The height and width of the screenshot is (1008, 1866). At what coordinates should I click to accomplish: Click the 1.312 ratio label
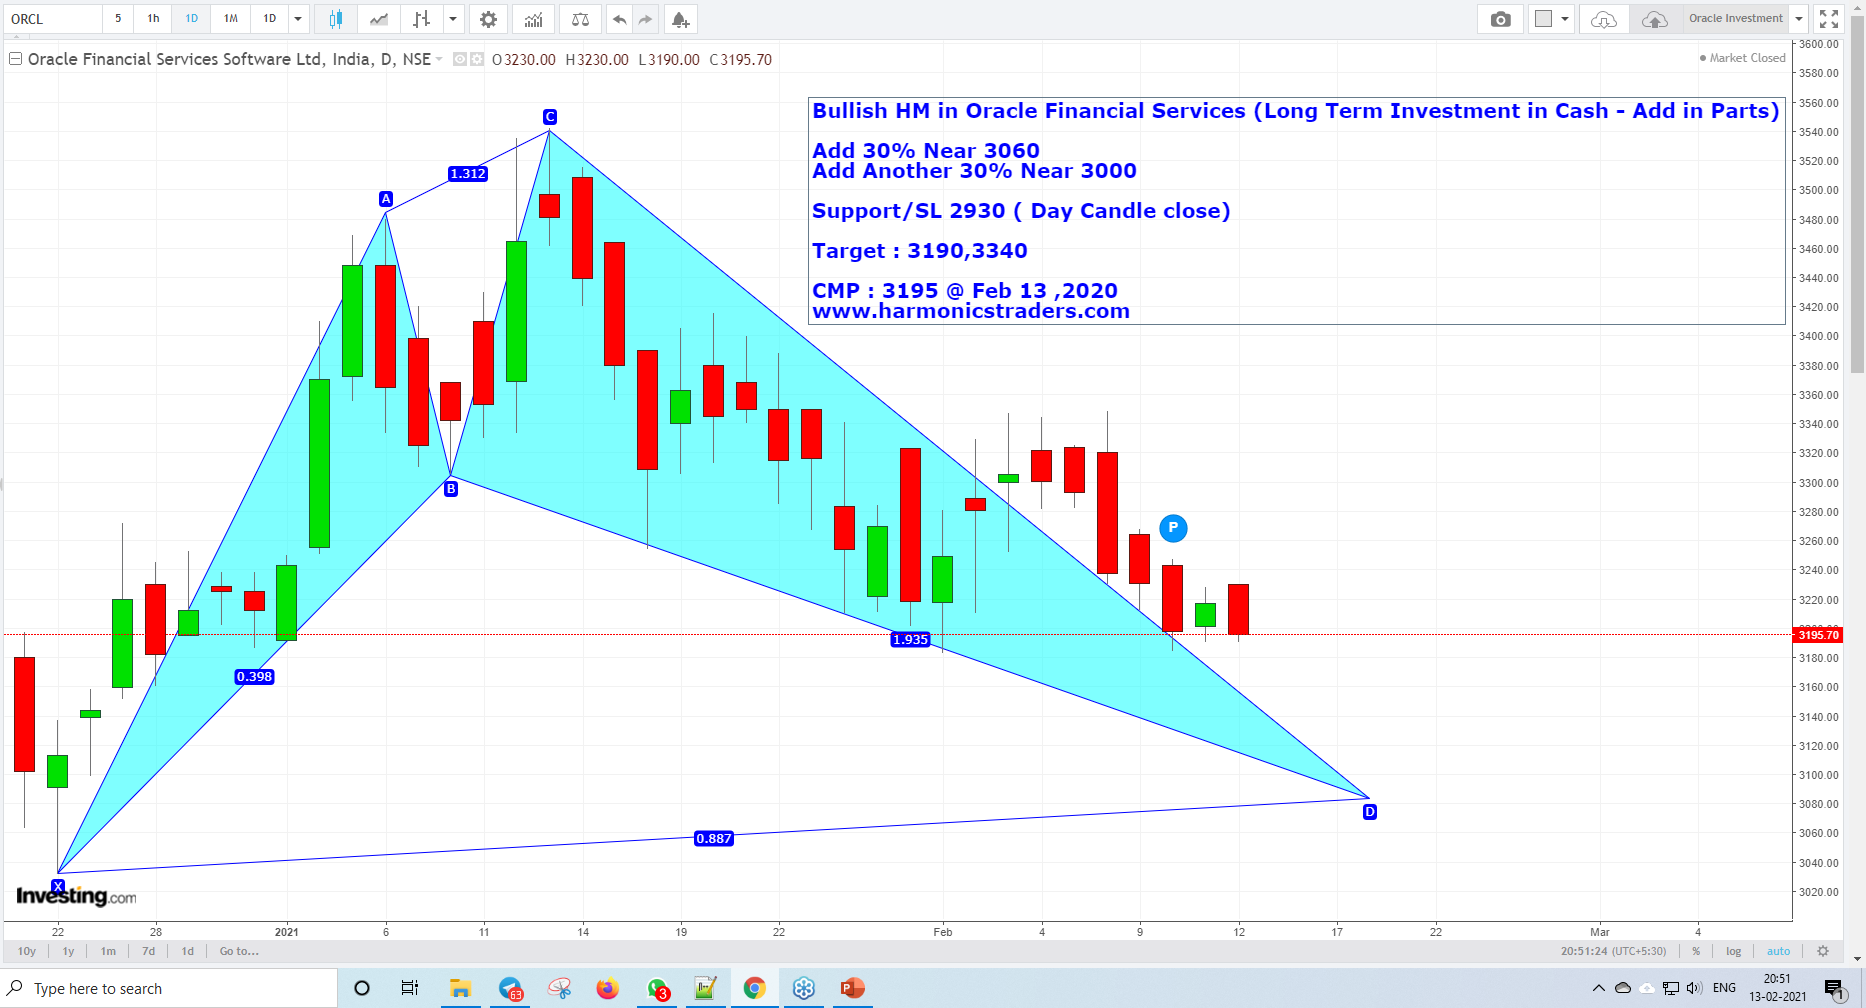[x=468, y=174]
